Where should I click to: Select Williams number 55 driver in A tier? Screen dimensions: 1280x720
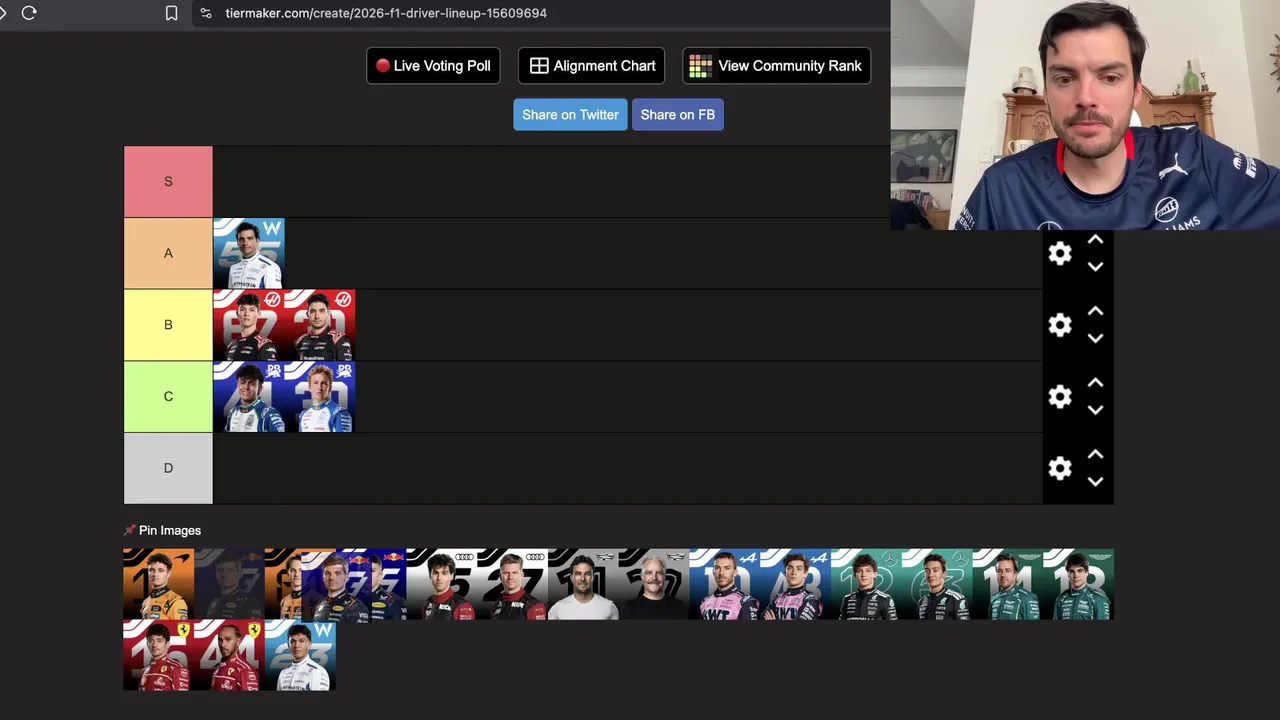pos(249,254)
